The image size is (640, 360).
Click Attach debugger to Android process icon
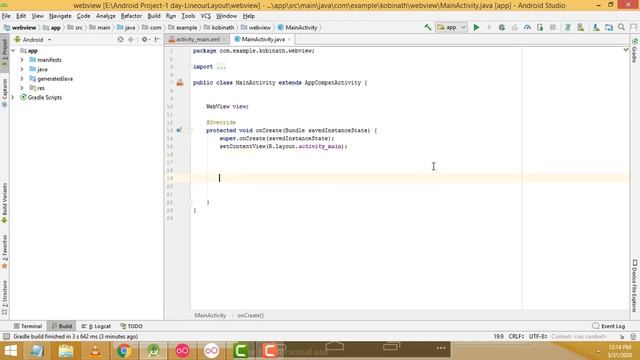pyautogui.click(x=540, y=27)
